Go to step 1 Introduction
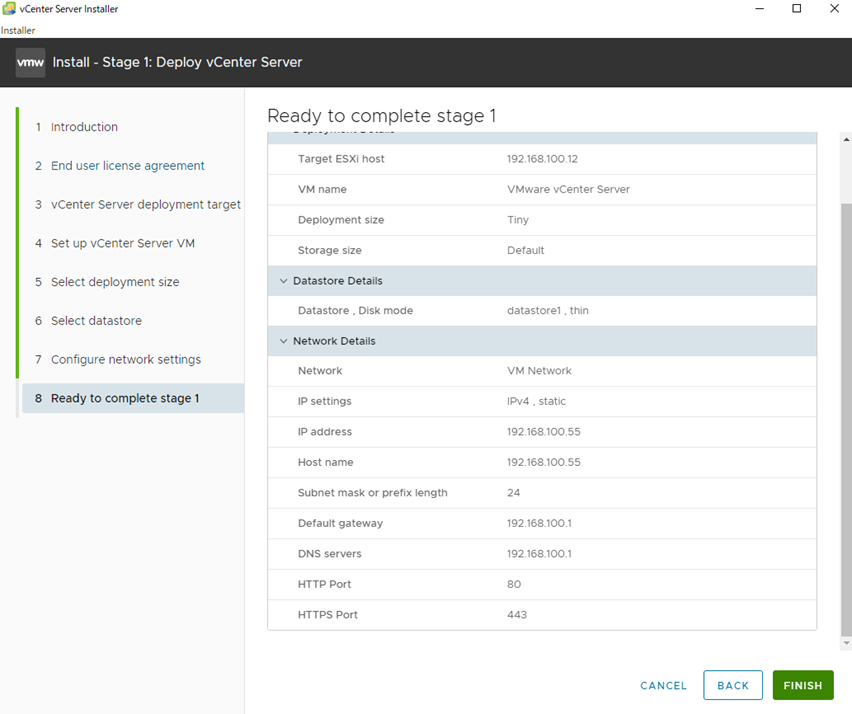852x714 pixels. pyautogui.click(x=84, y=127)
